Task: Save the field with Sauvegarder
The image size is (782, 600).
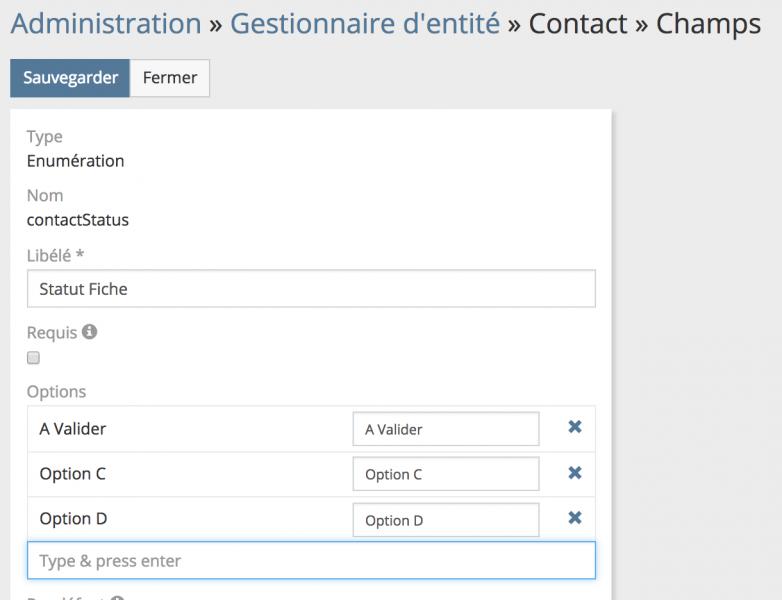Action: [70, 78]
